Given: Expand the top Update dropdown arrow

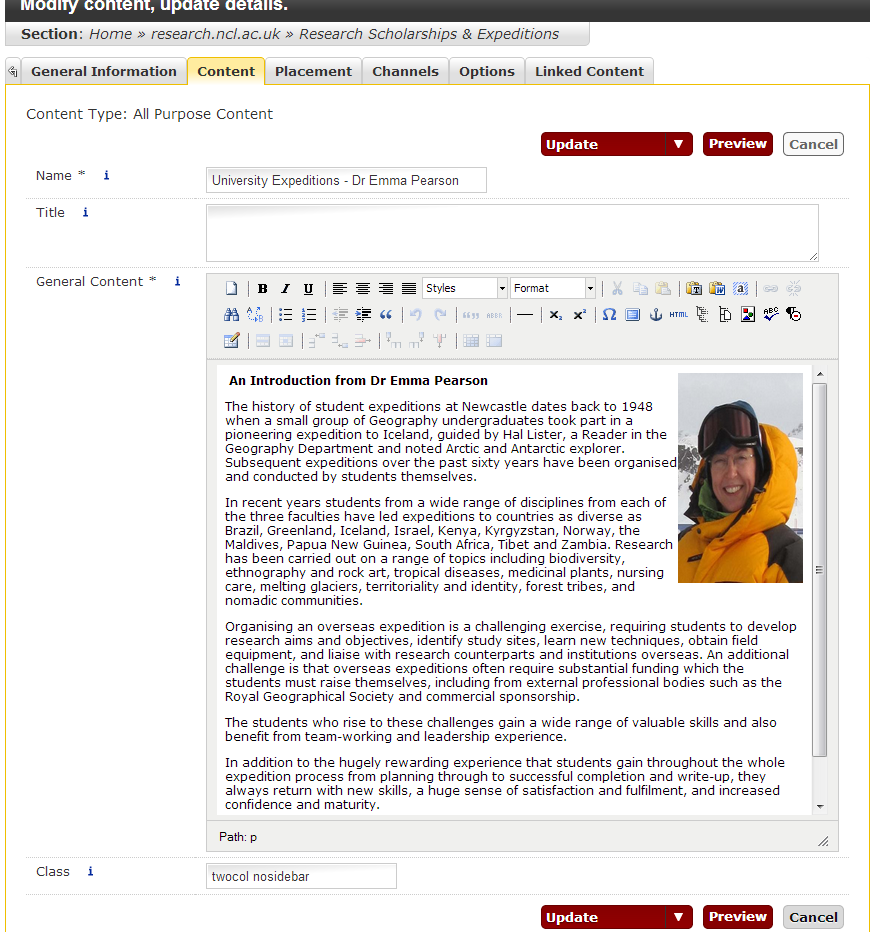Looking at the screenshot, I should click(678, 144).
